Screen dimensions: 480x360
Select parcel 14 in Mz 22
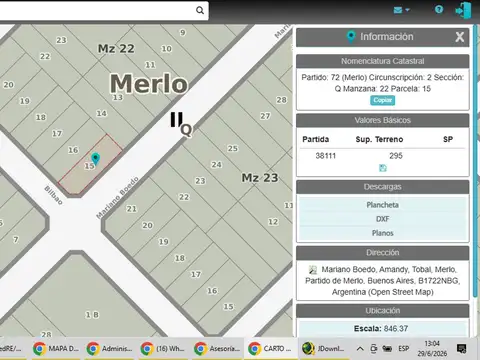tap(101, 113)
